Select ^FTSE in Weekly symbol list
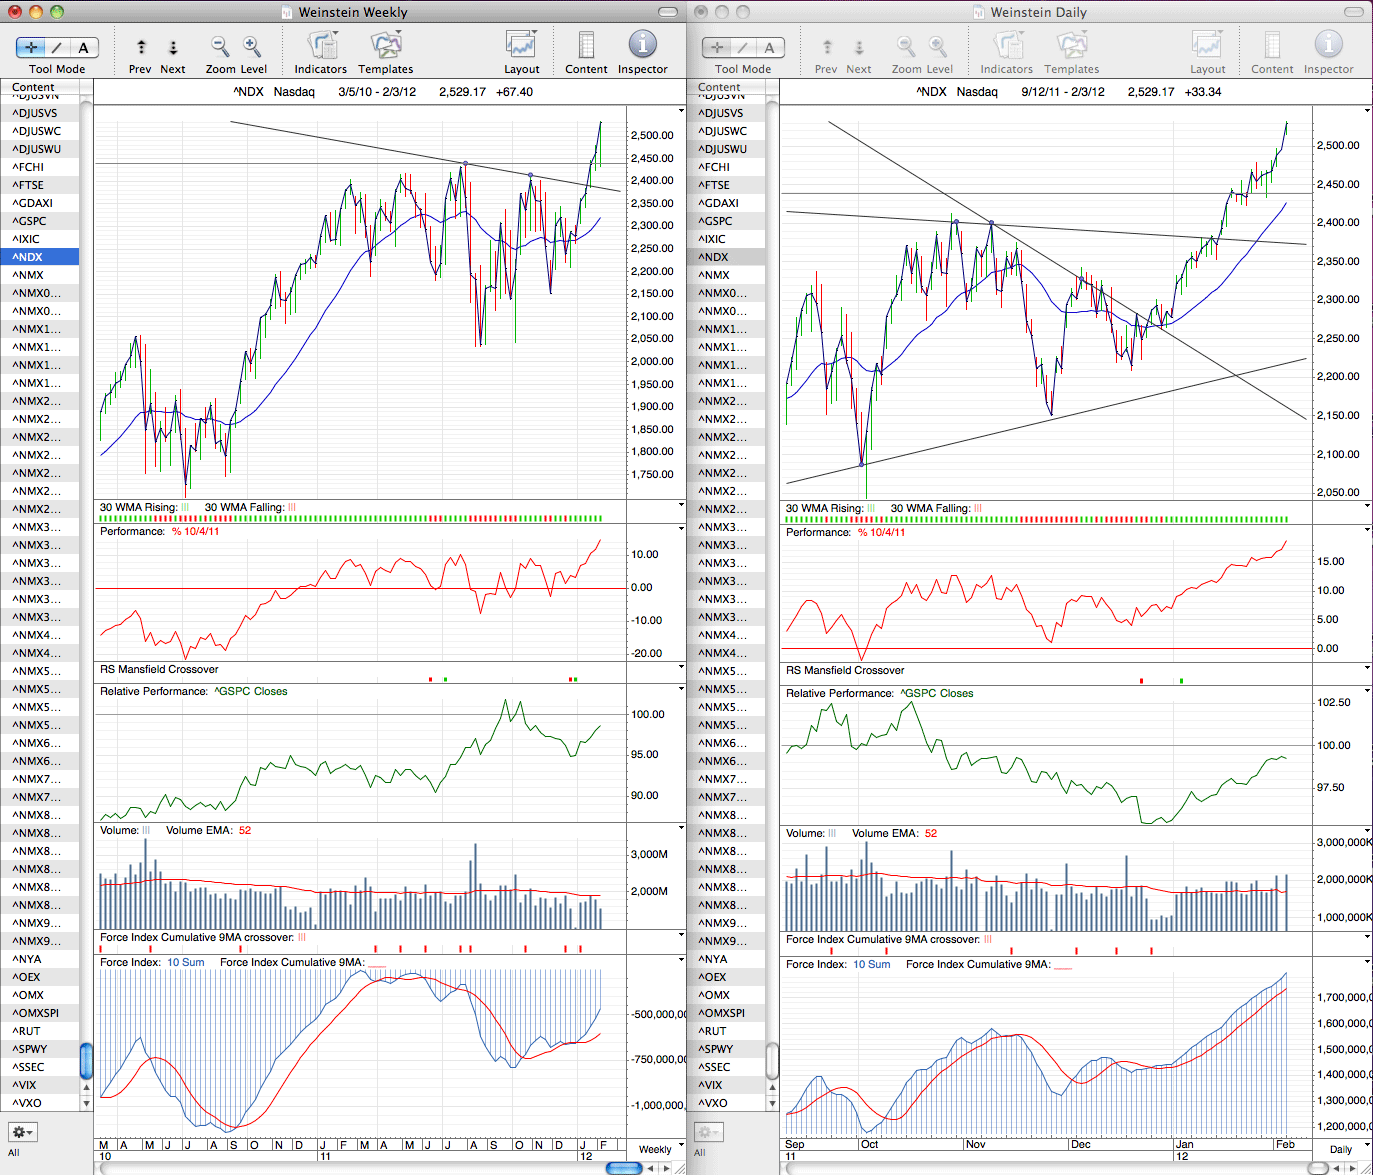 tap(40, 185)
